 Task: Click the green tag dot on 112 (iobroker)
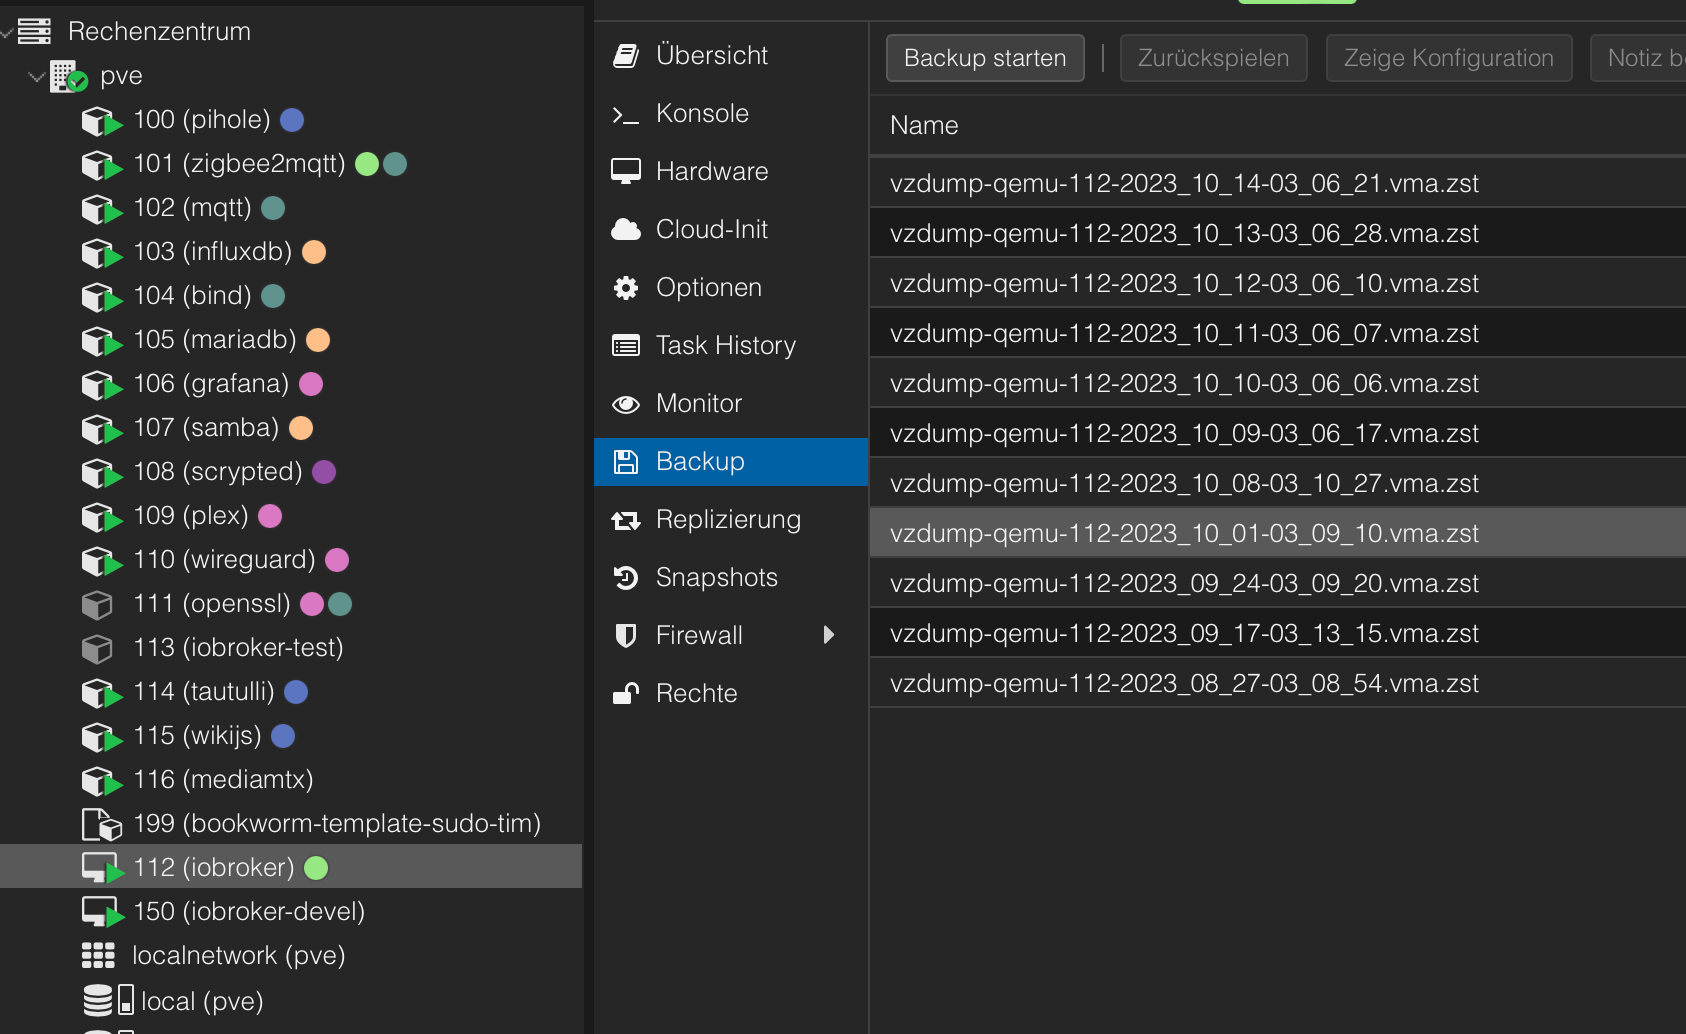316,868
